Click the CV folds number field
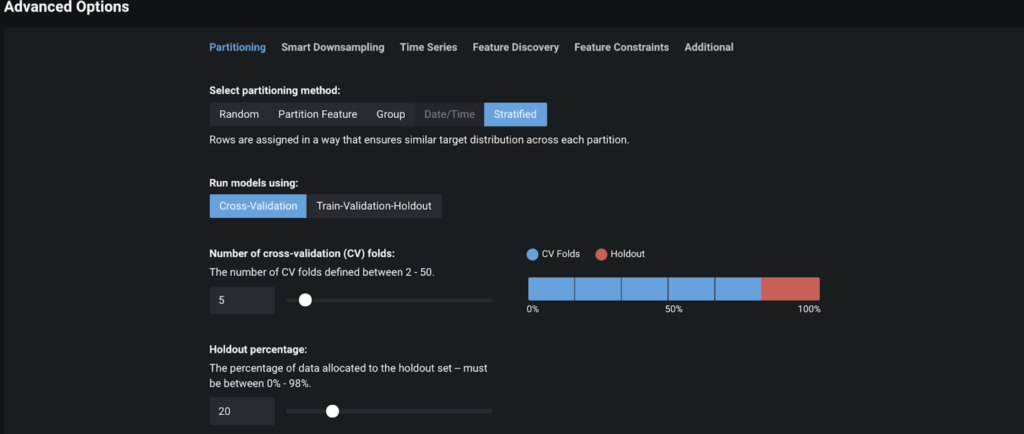 pyautogui.click(x=242, y=300)
